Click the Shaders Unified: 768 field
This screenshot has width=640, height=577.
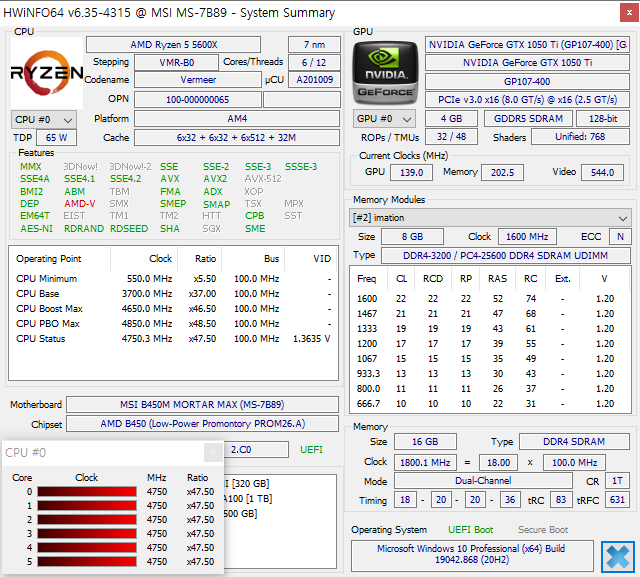[x=580, y=137]
